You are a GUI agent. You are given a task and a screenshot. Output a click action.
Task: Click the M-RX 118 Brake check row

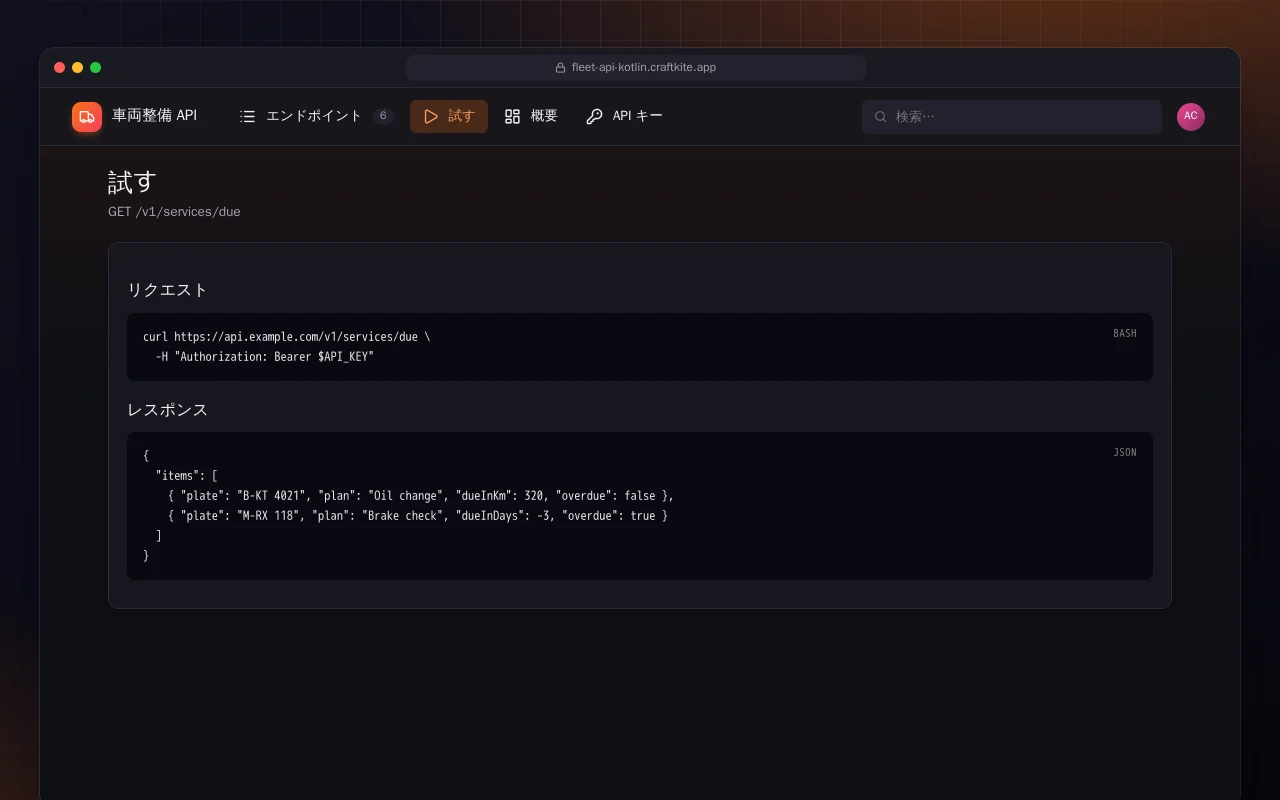(418, 516)
